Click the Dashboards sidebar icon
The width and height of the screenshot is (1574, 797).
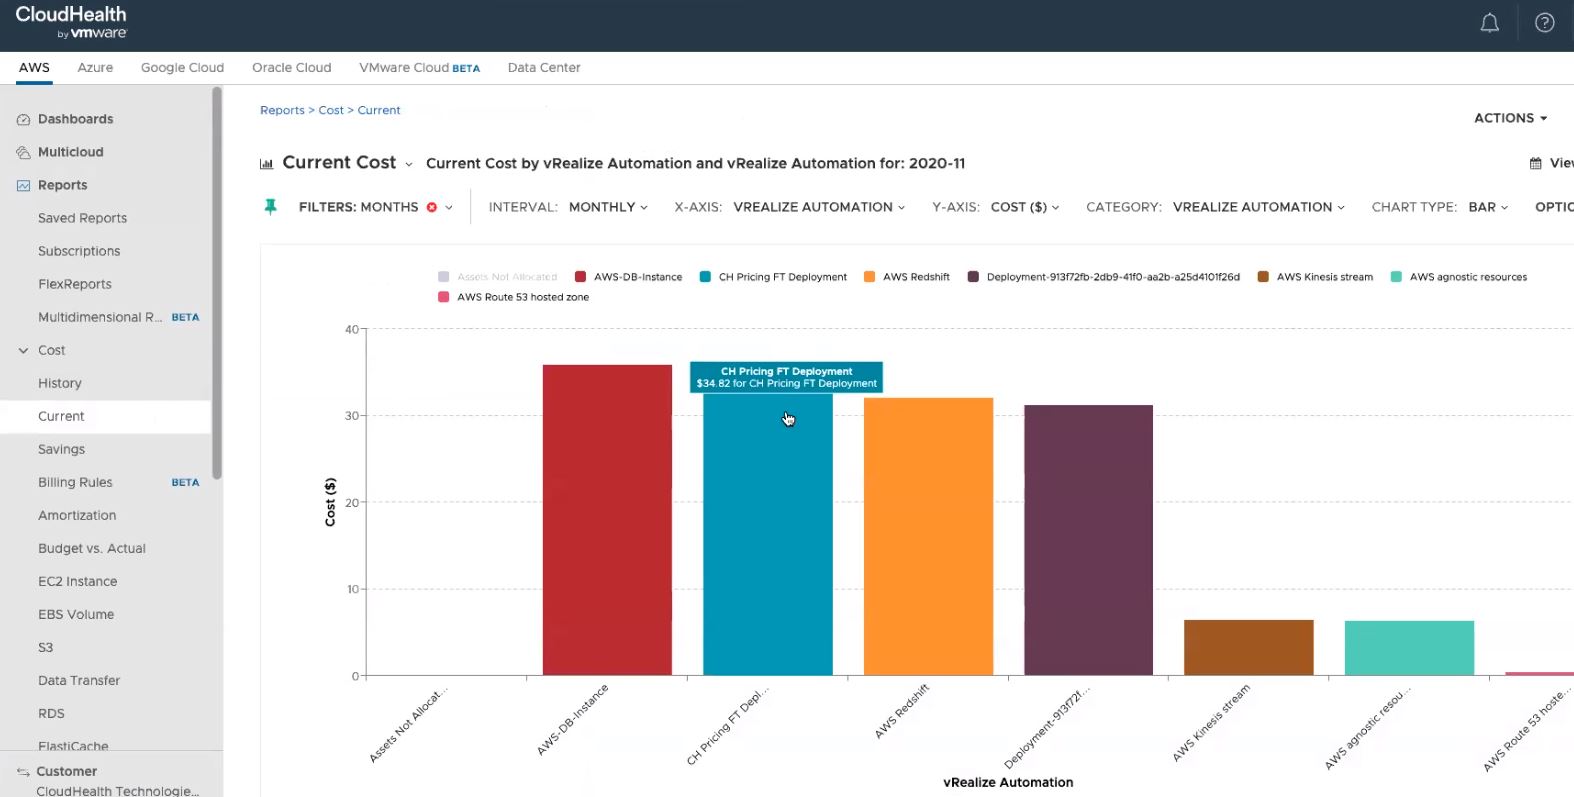coord(23,119)
